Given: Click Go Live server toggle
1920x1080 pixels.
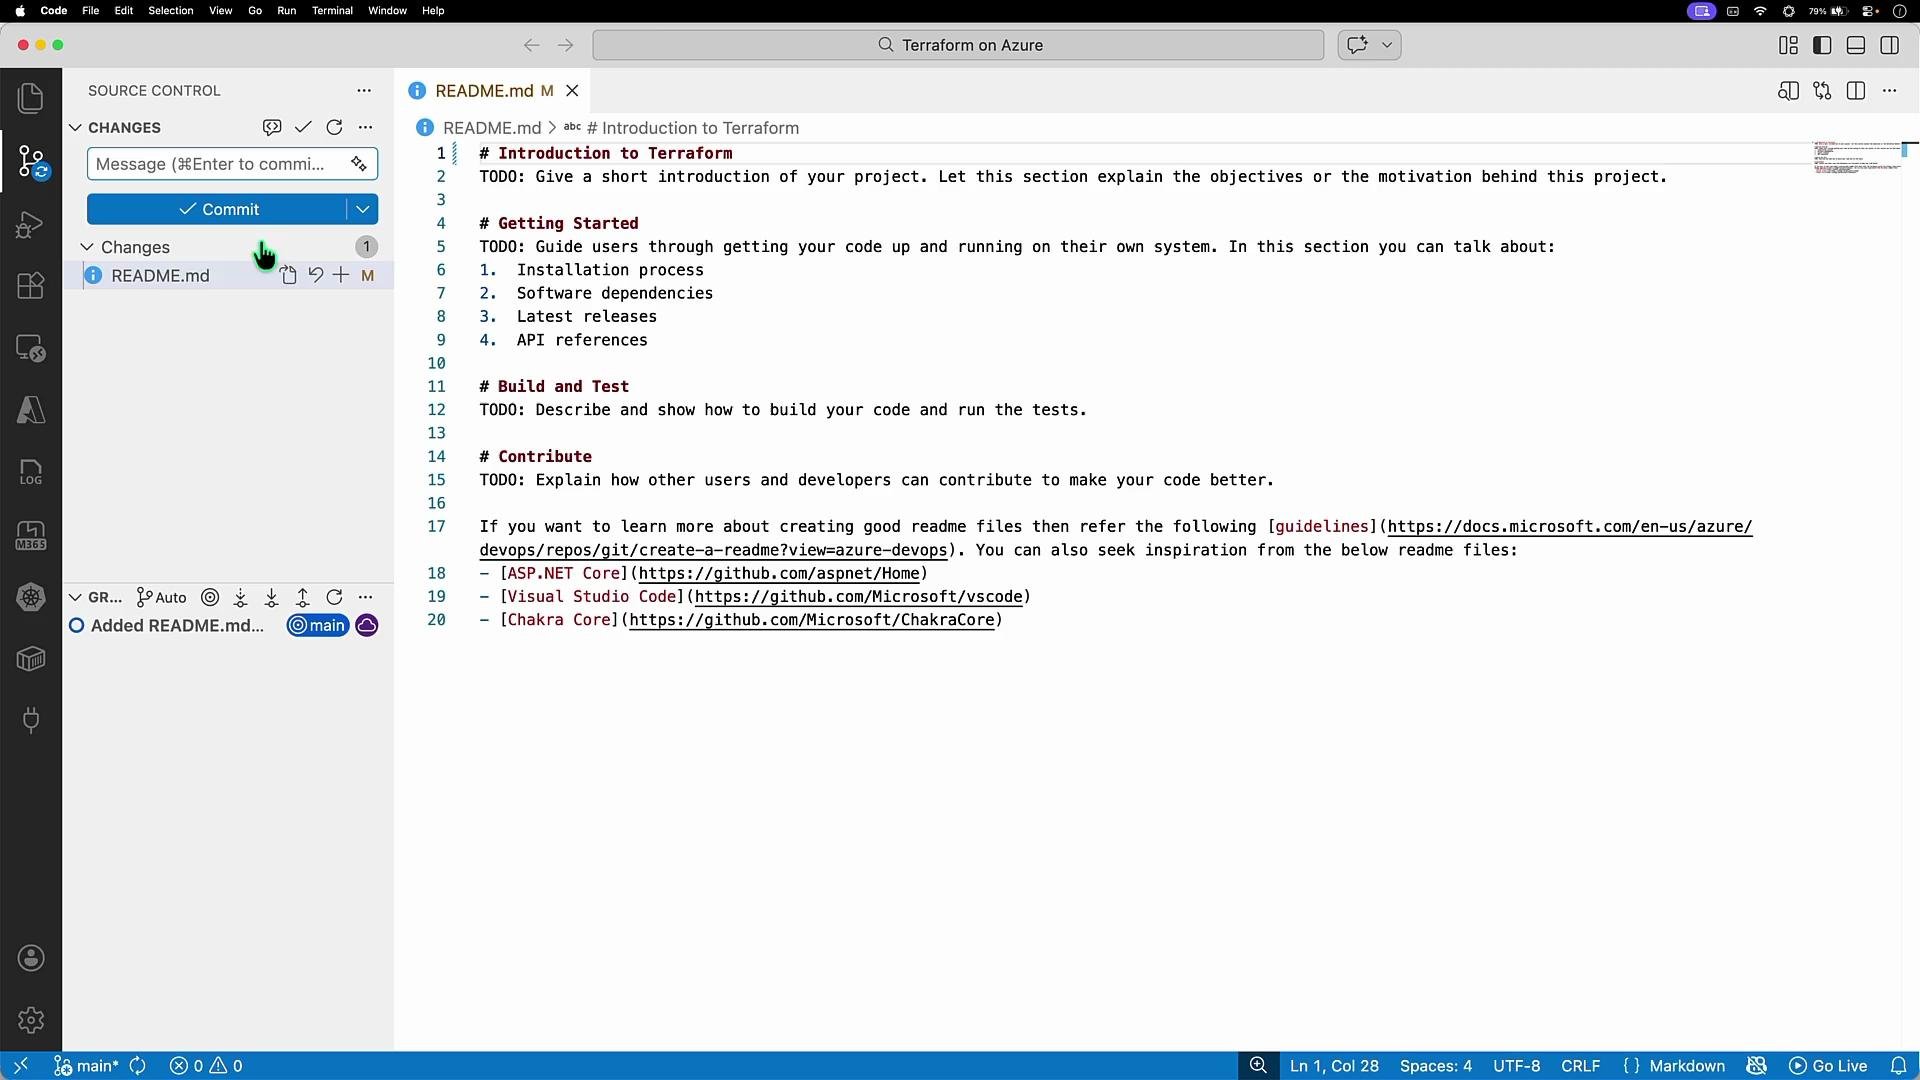Looking at the screenshot, I should point(1828,1066).
